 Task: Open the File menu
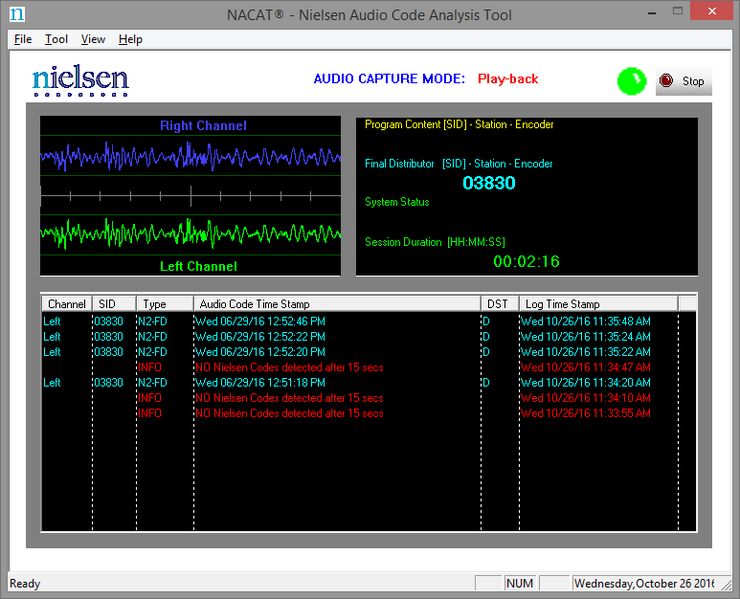tap(23, 39)
